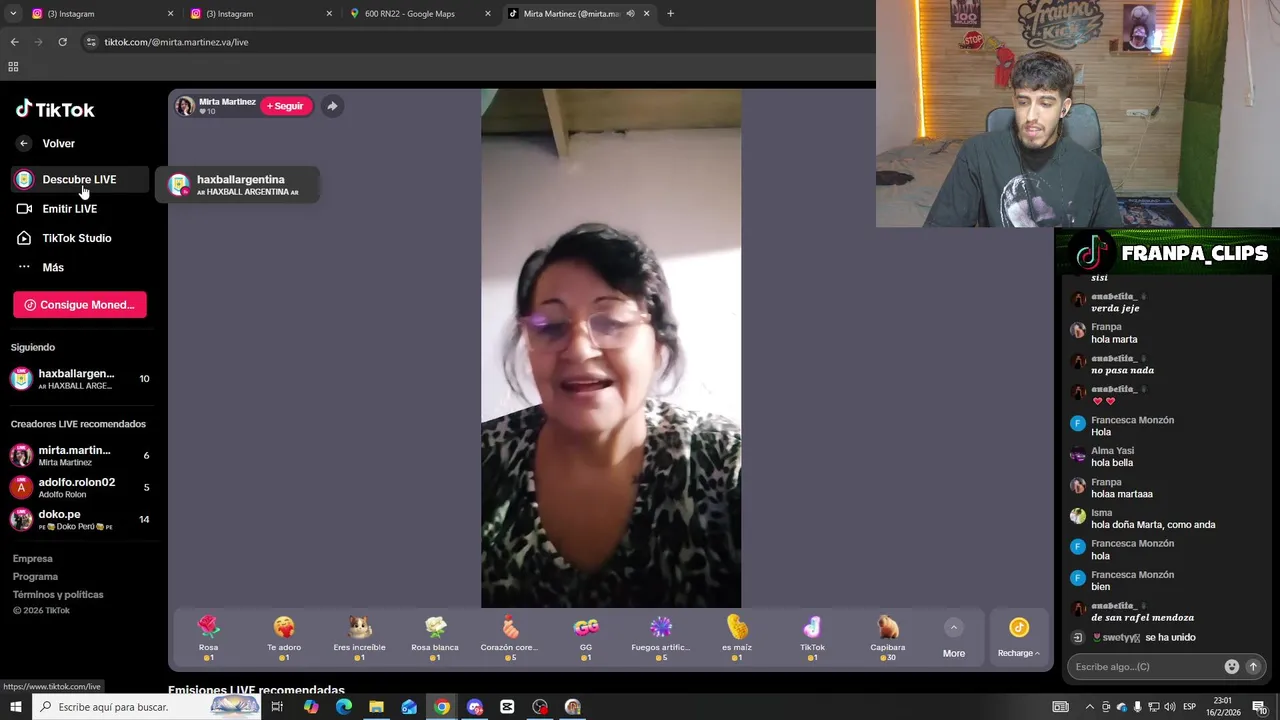Open the Windows Start menu
Viewport: 1280px width, 720px height.
click(x=15, y=707)
